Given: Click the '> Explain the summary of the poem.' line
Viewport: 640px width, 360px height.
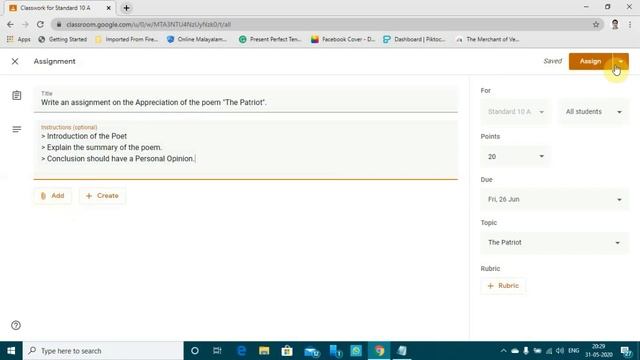Looking at the screenshot, I should click(x=102, y=147).
